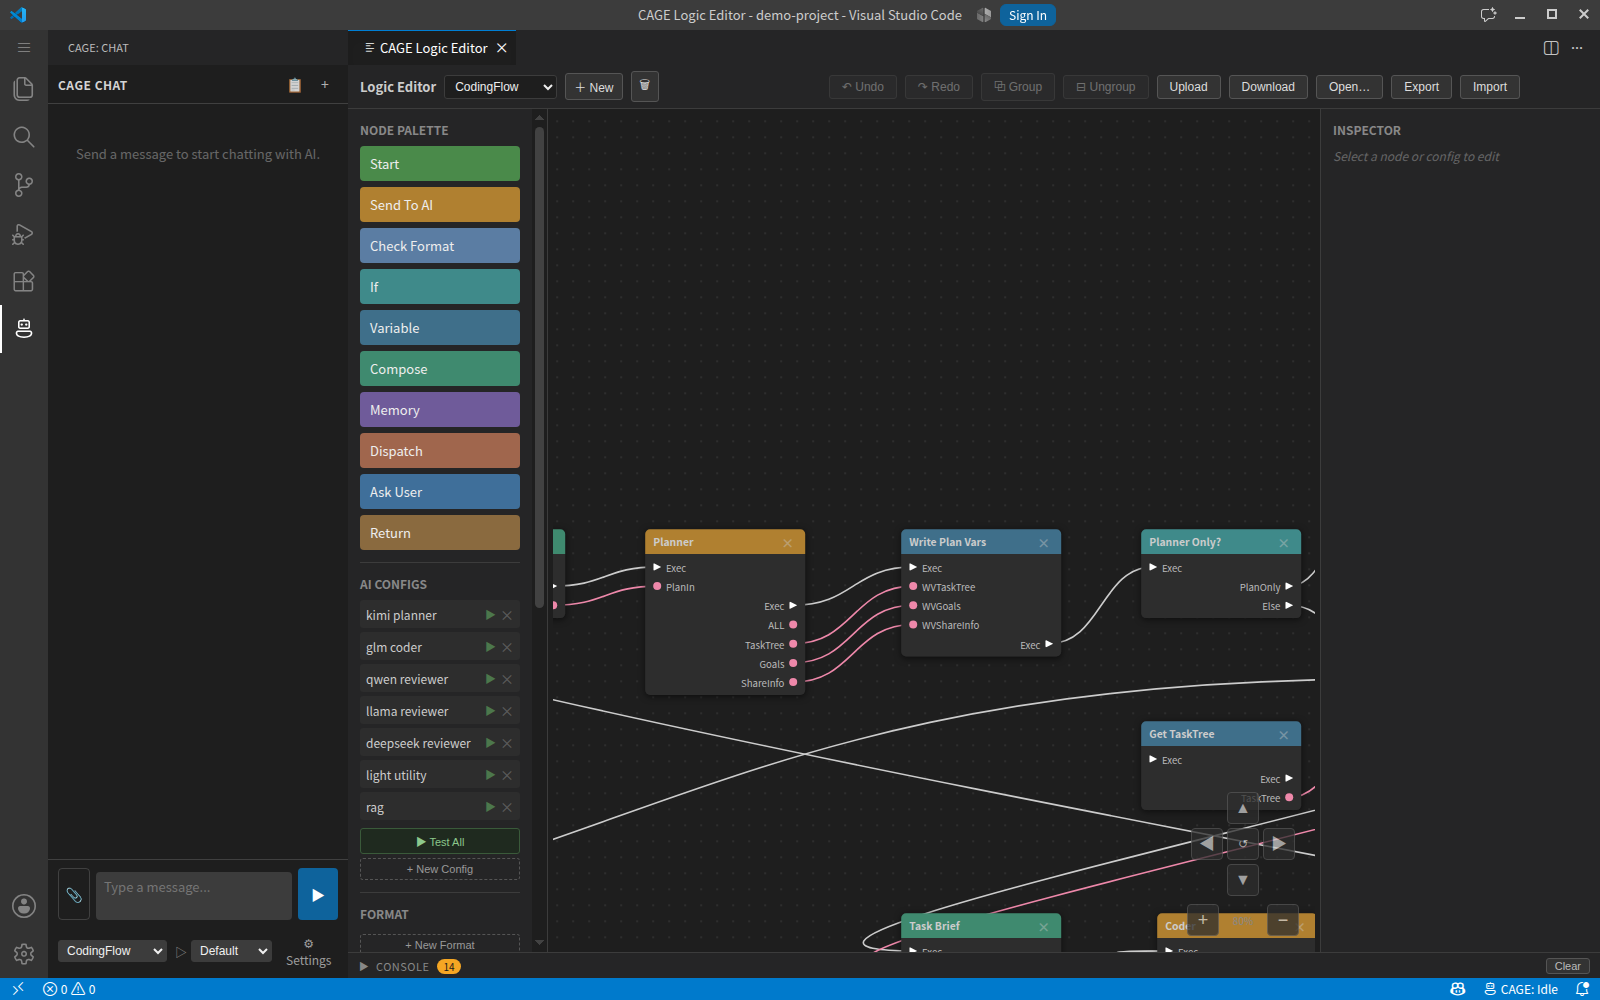This screenshot has height=1000, width=1600.
Task: Open notifications bell in status bar
Action: click(x=1583, y=989)
